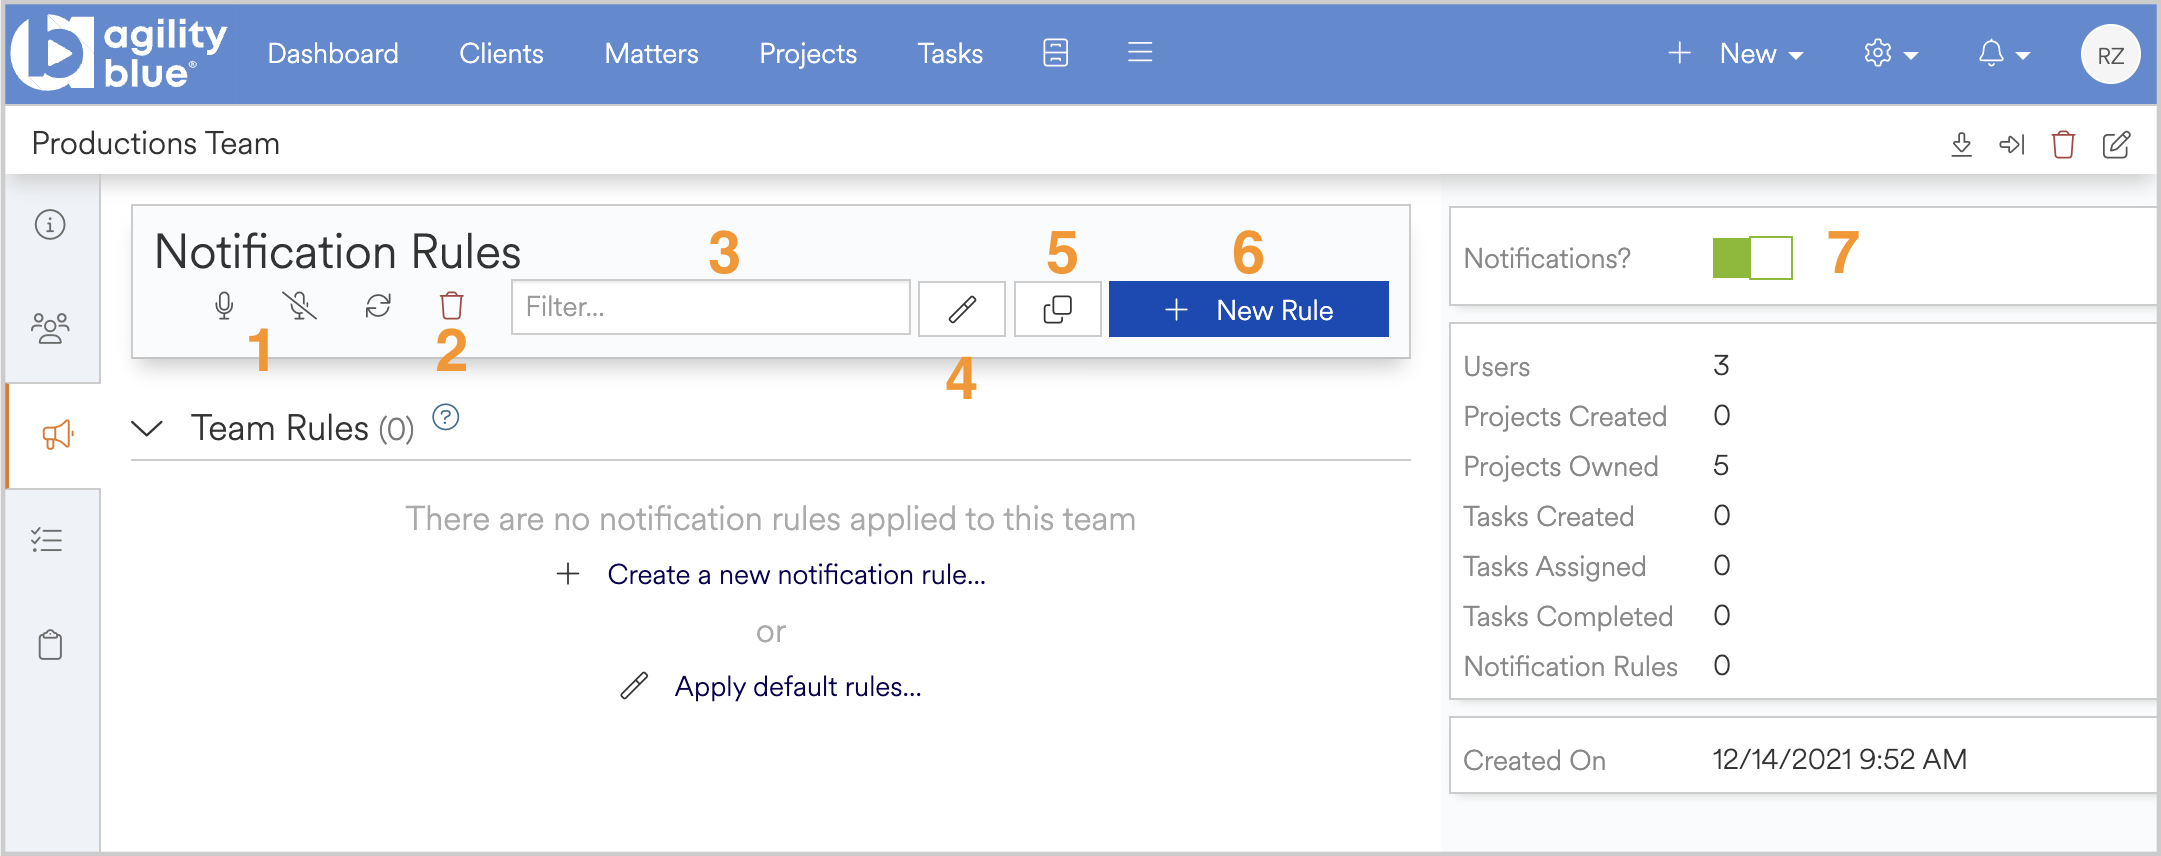Click the pencil apply-default-rules button

pyautogui.click(x=962, y=309)
